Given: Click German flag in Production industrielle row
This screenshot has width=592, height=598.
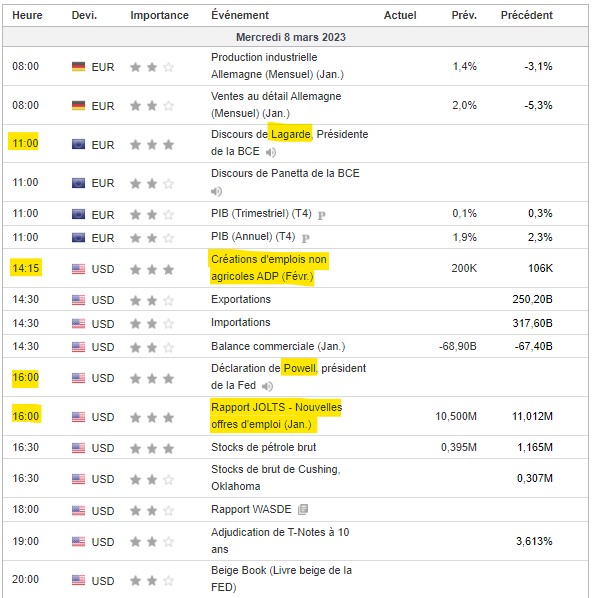Looking at the screenshot, I should click(x=79, y=67).
